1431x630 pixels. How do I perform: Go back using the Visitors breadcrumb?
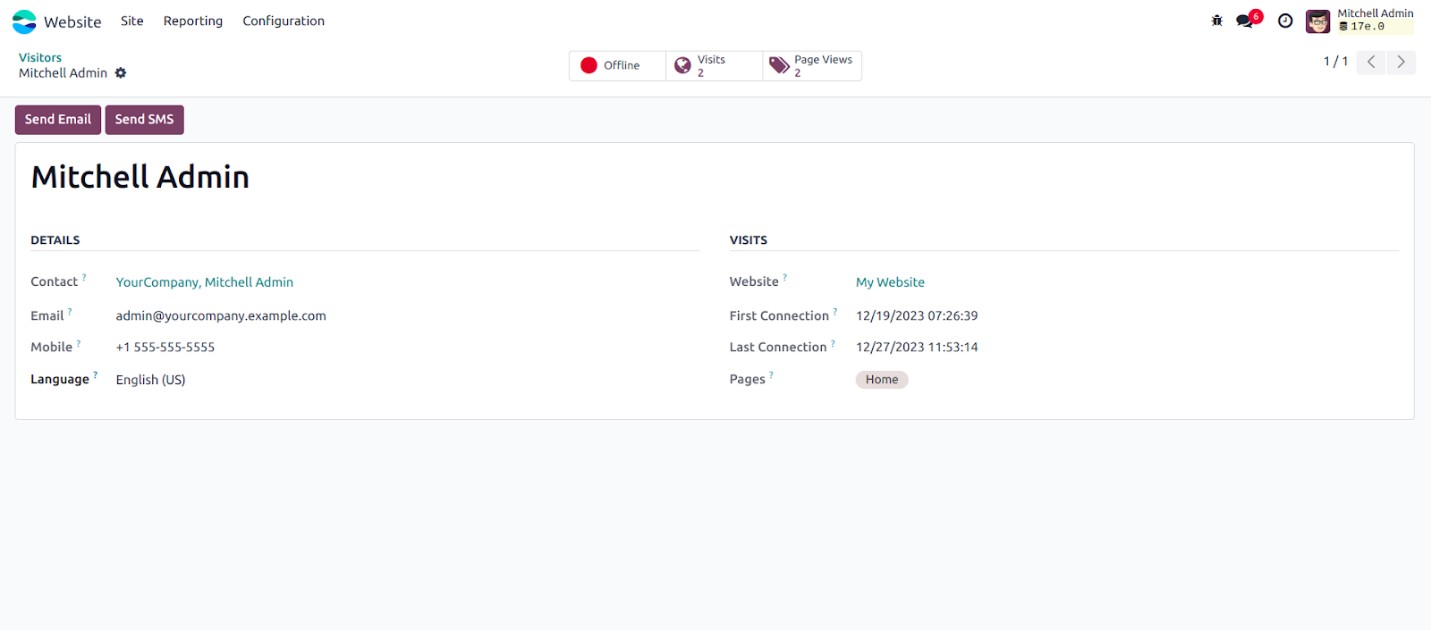coord(40,57)
